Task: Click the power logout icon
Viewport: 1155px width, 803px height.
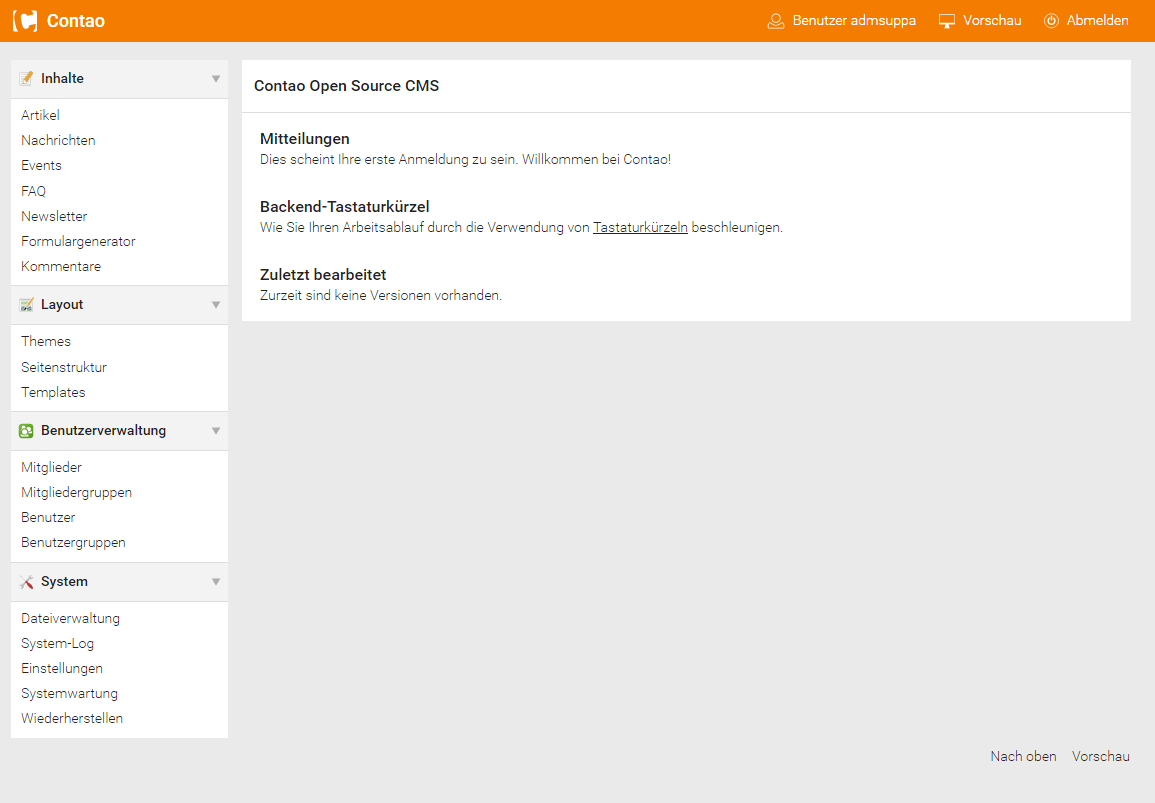Action: (x=1051, y=21)
